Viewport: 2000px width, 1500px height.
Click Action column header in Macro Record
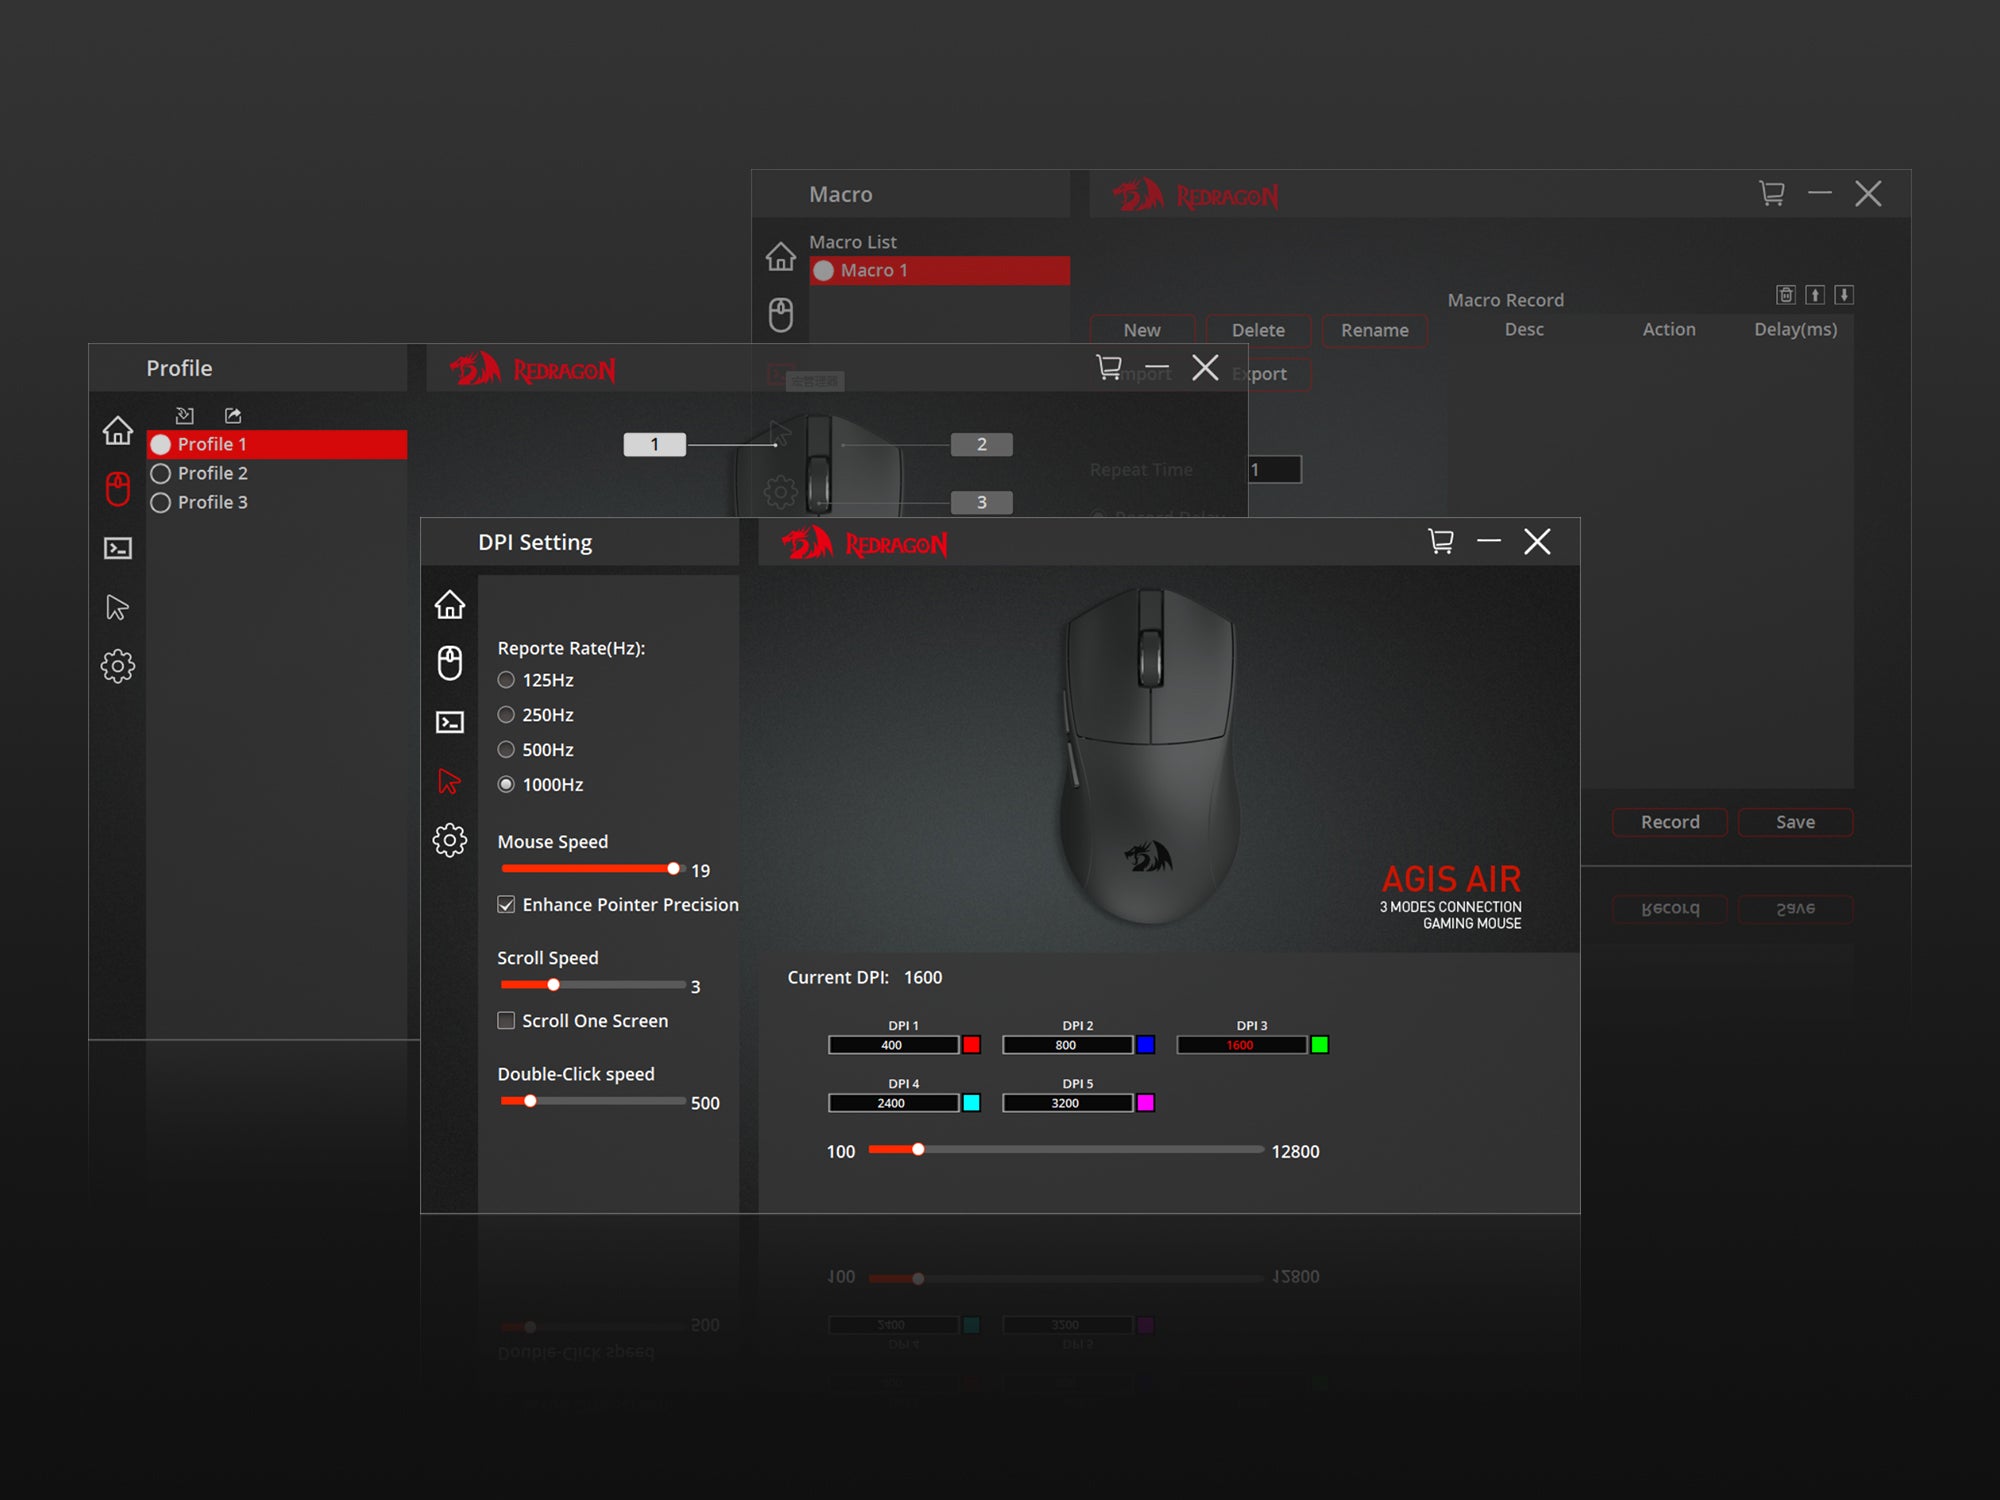(1669, 329)
